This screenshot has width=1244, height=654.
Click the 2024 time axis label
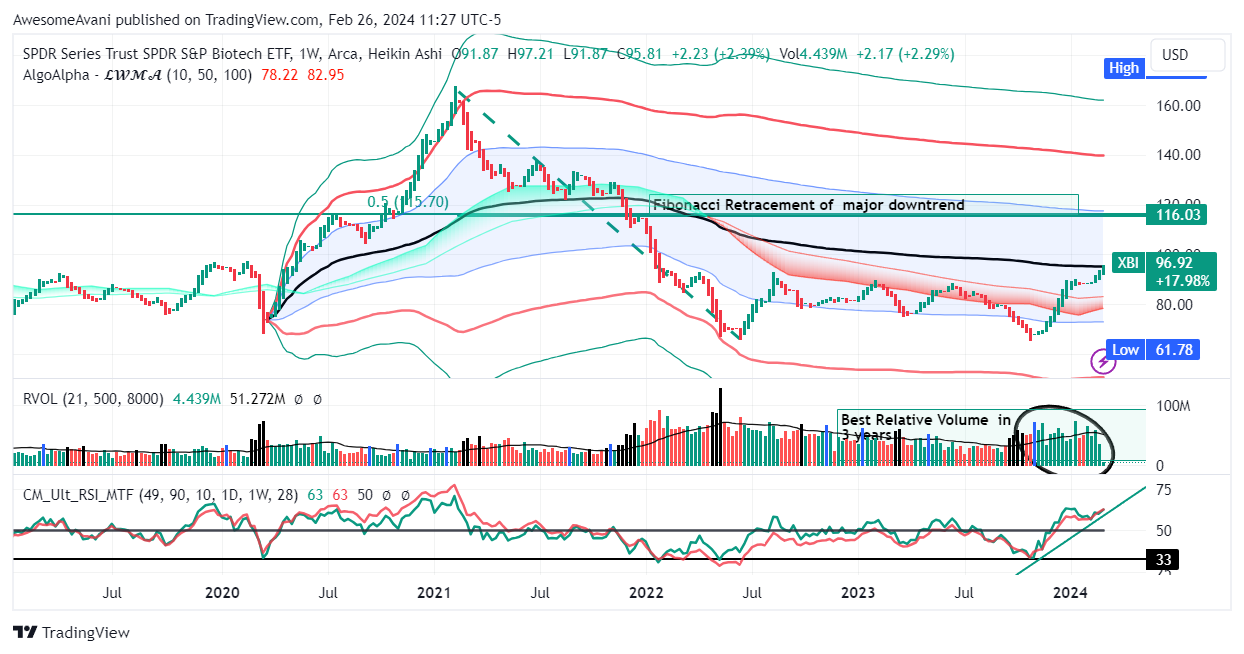[x=1071, y=593]
